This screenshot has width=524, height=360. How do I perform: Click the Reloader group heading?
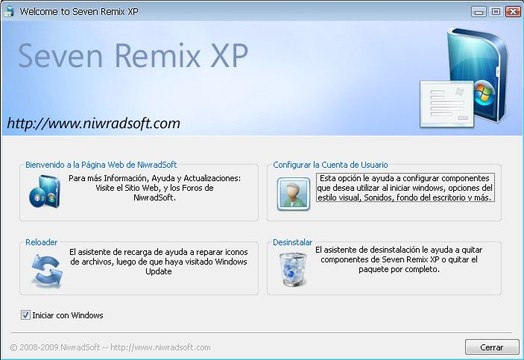pos(41,242)
